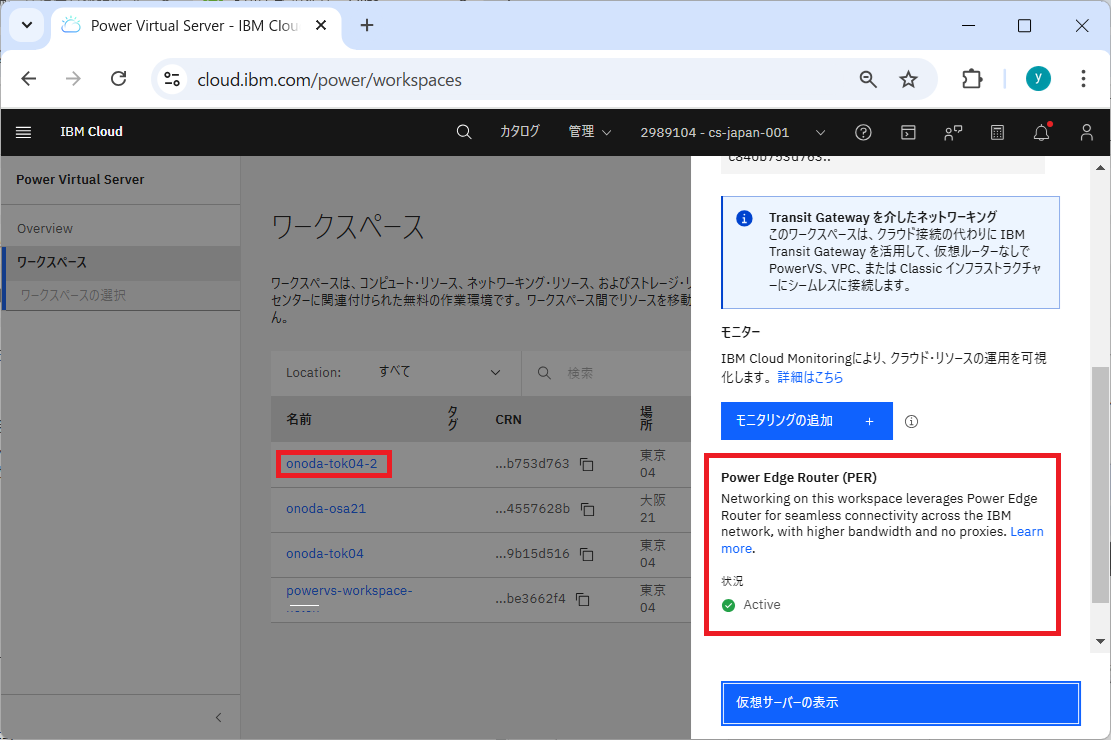Image resolution: width=1111 pixels, height=740 pixels.
Task: Click the side panel scrollbar thumb
Action: pyautogui.click(x=1100, y=485)
